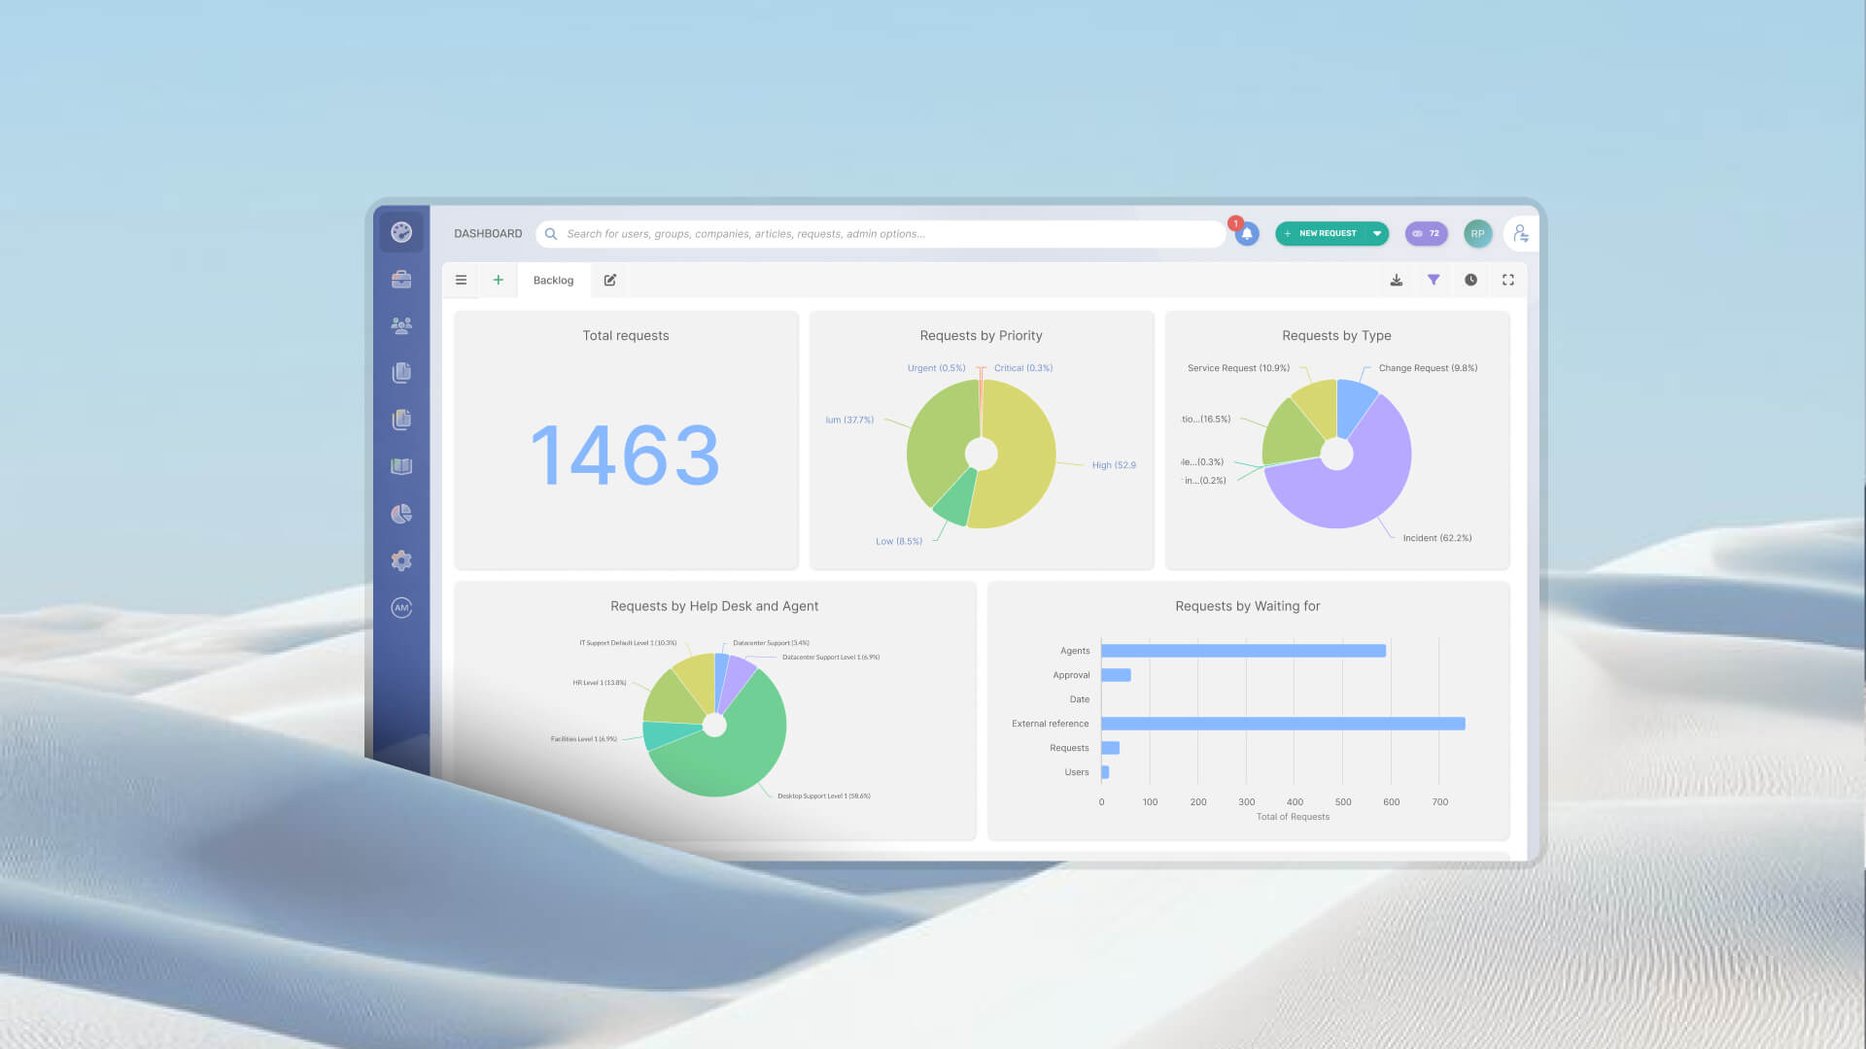Click the 'Requests by Type' title
Image resolution: width=1866 pixels, height=1049 pixels.
pyautogui.click(x=1336, y=336)
